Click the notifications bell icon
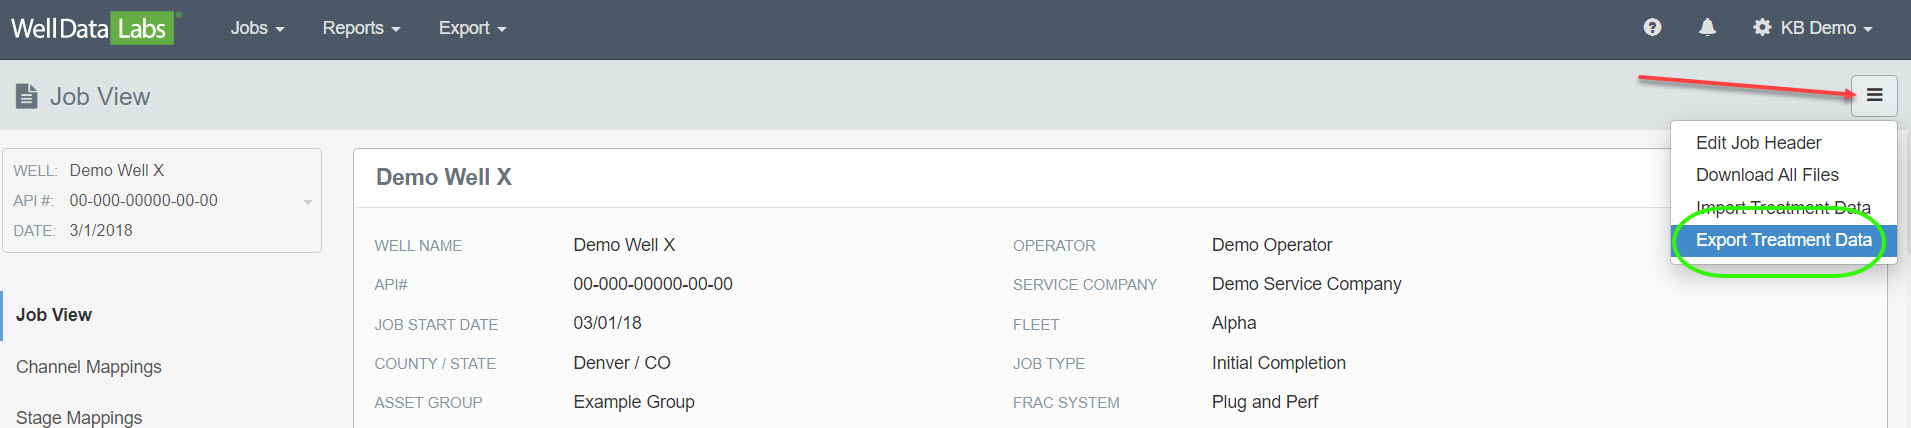 pos(1707,28)
